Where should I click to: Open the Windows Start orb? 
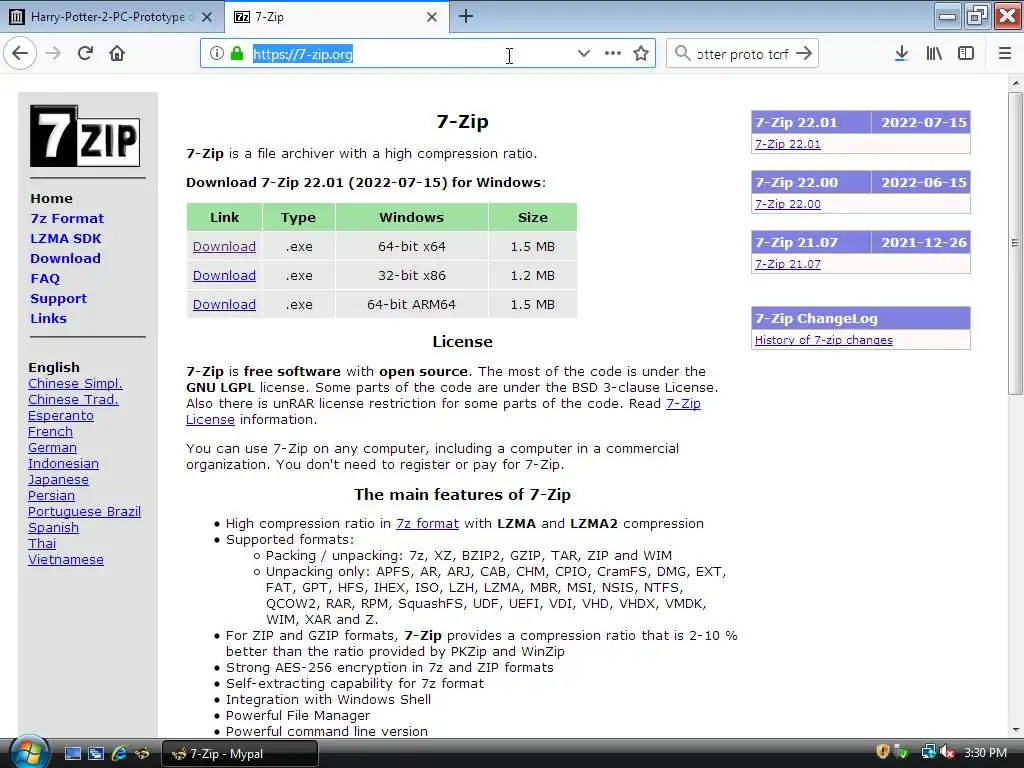point(29,752)
